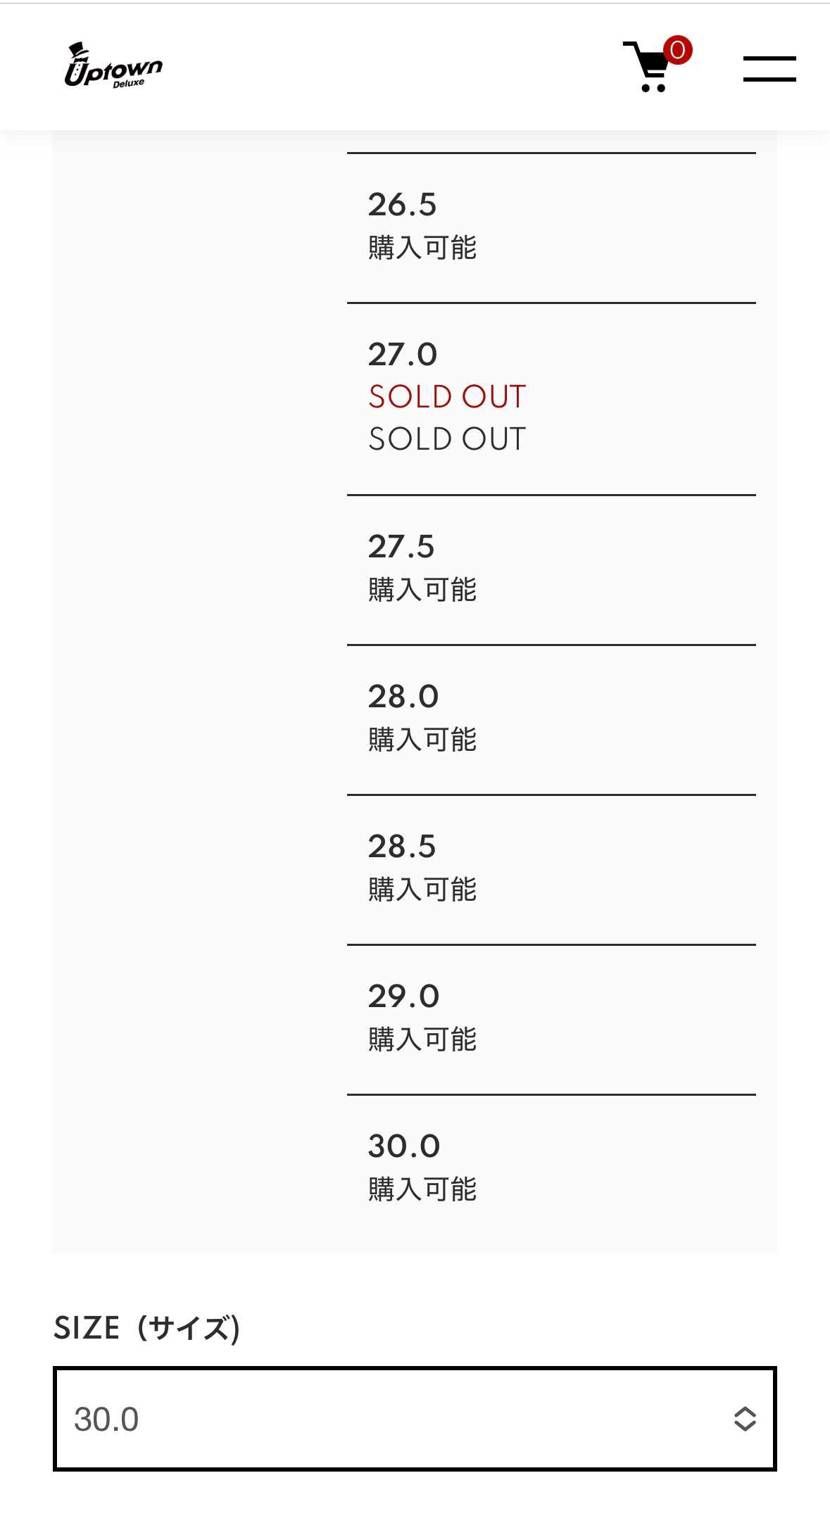The width and height of the screenshot is (830, 1530).
Task: Click 購入可能 under size 29.0
Action: click(422, 1039)
